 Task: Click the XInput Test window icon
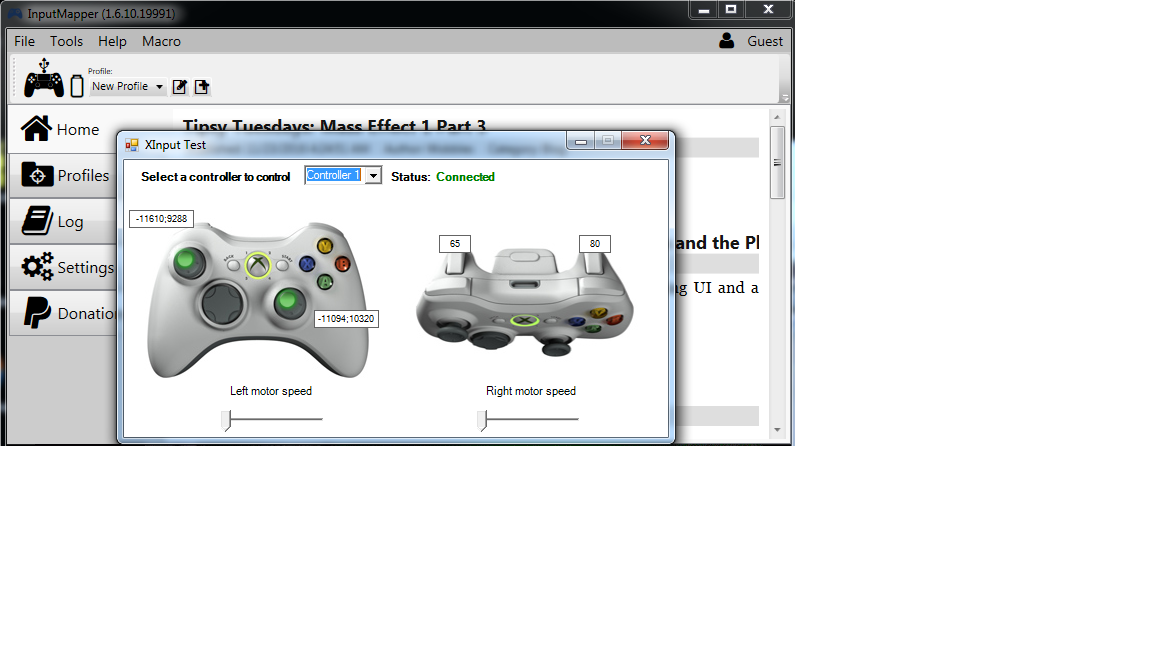tap(132, 145)
